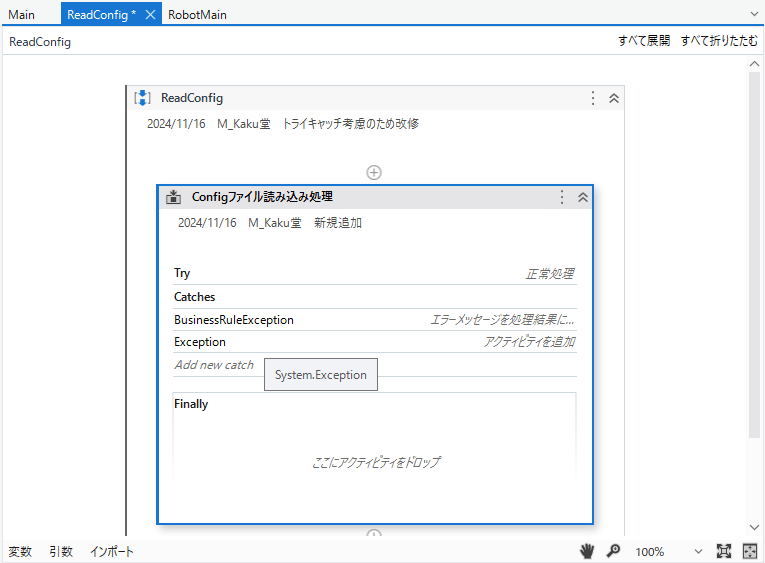Open the tab list dropdown arrow

click(x=754, y=14)
